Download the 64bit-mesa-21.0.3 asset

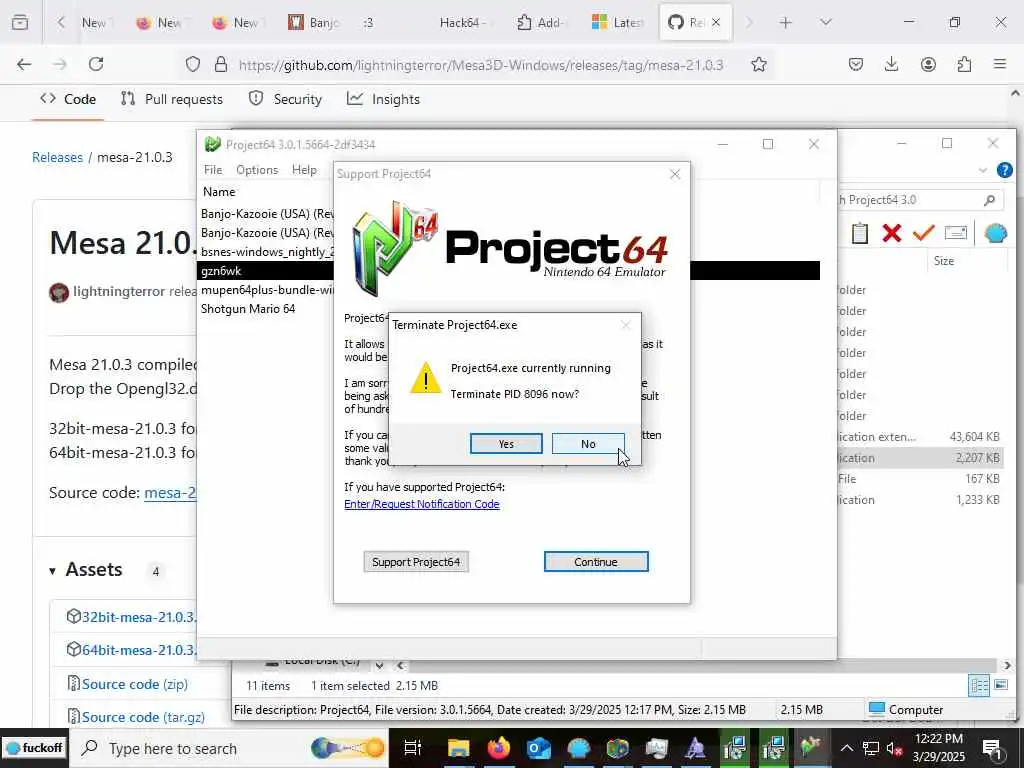point(139,650)
